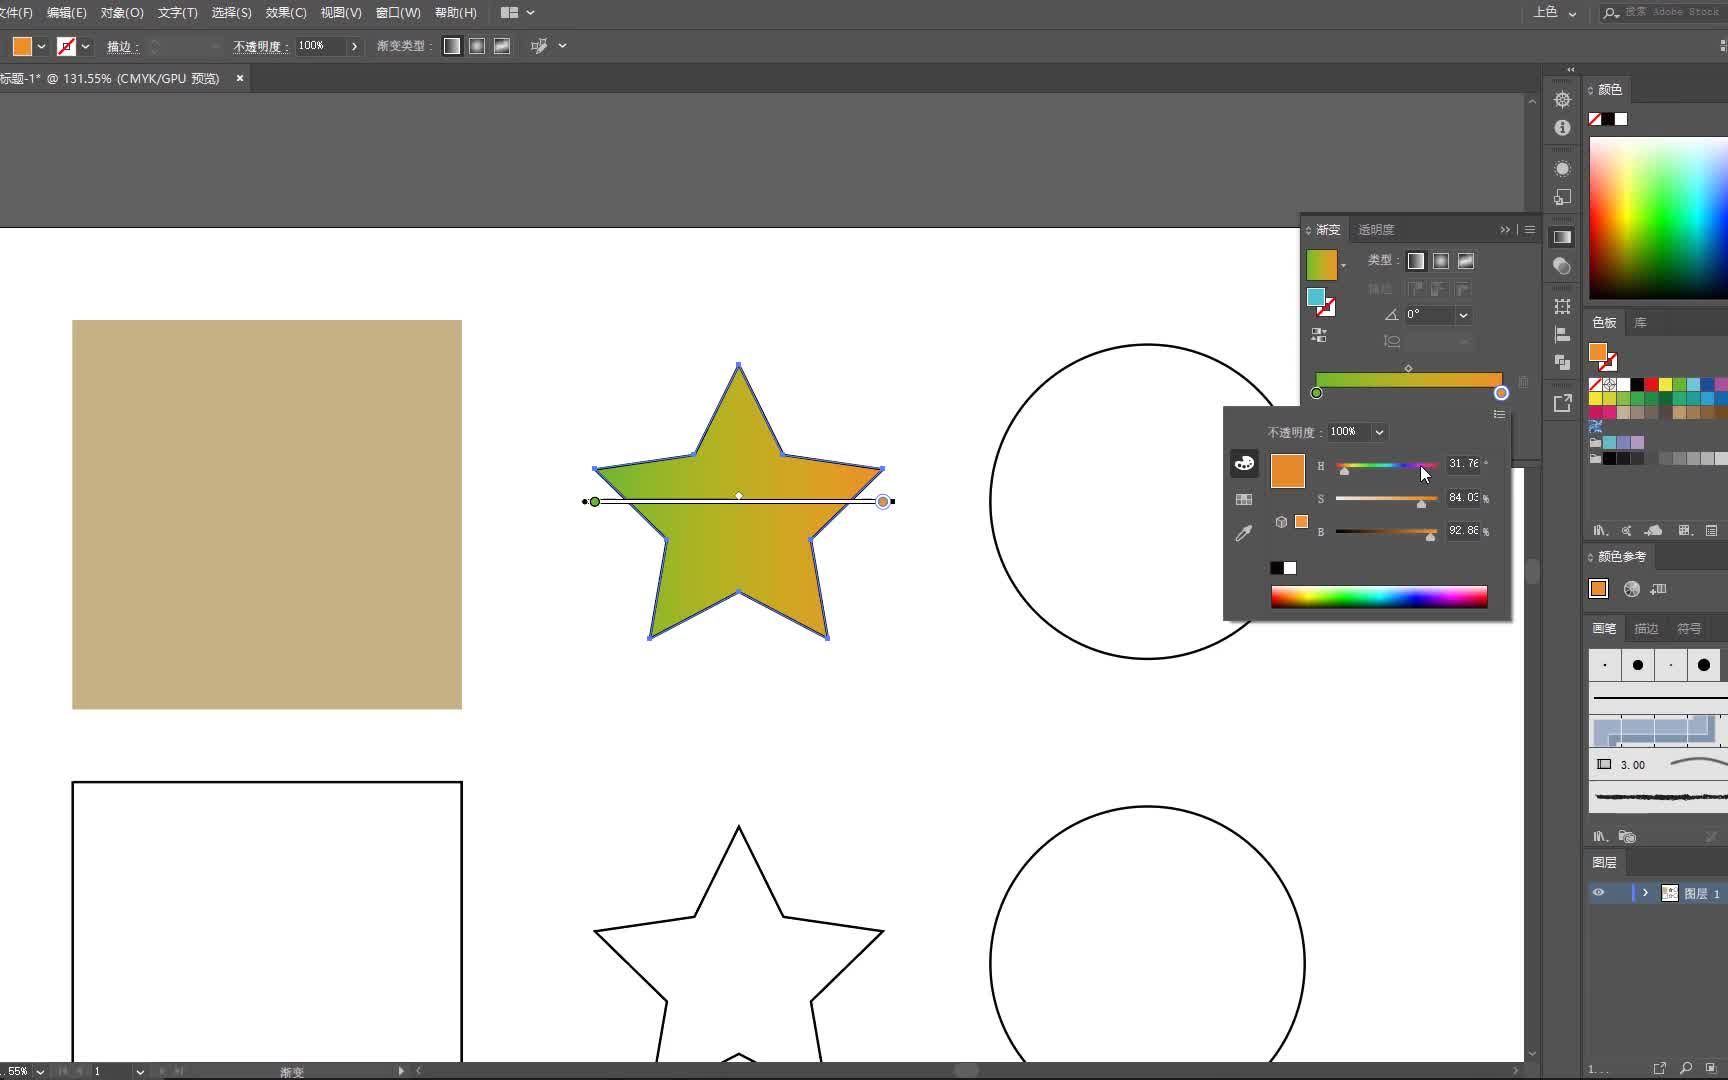The image size is (1728, 1080).
Task: Open the Properties panel icon in dock
Action: (x=1562, y=99)
